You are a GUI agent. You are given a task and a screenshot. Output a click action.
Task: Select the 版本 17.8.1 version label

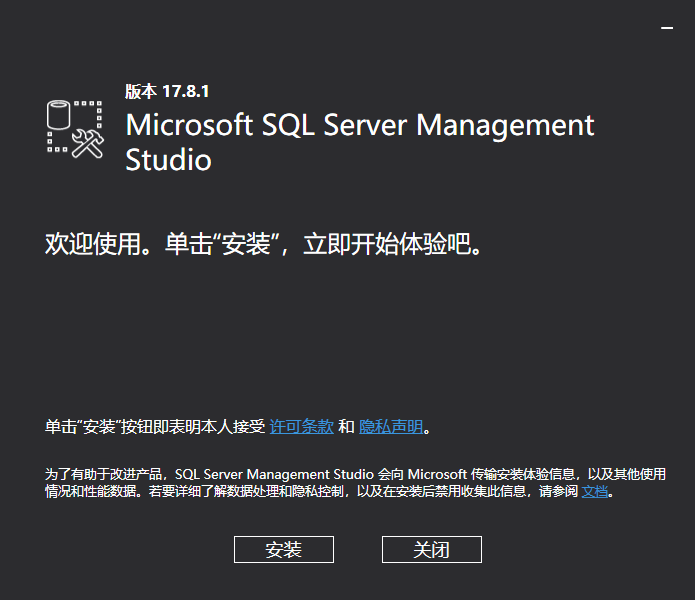(x=153, y=91)
